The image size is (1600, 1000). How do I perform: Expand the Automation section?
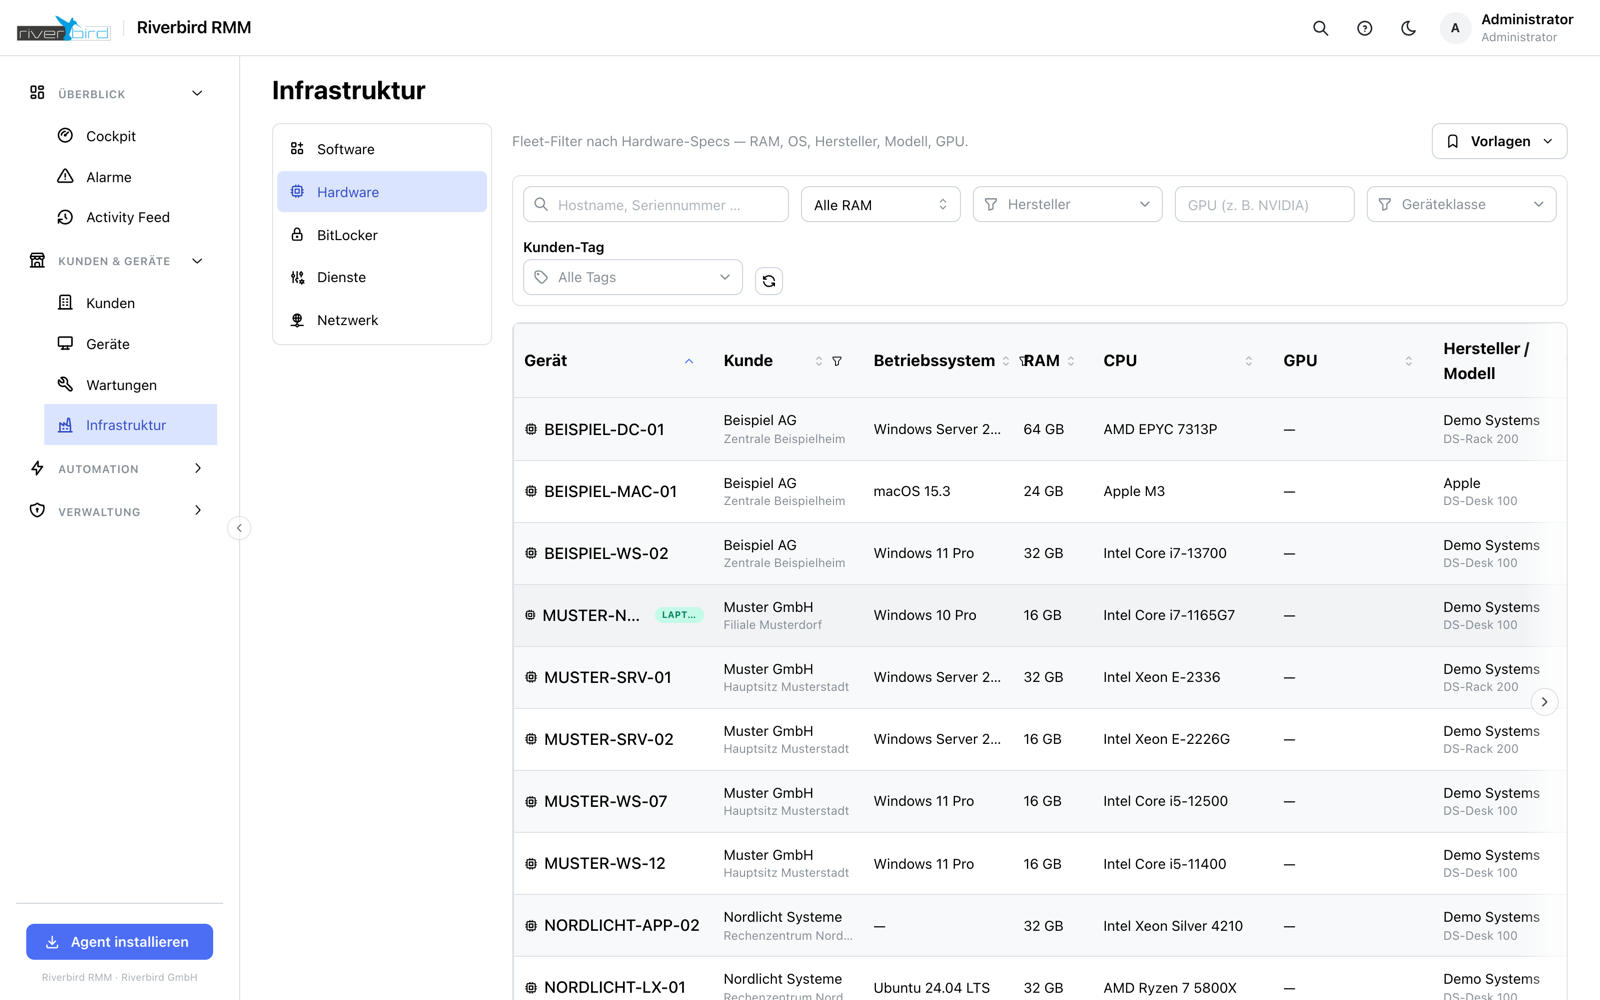(116, 469)
